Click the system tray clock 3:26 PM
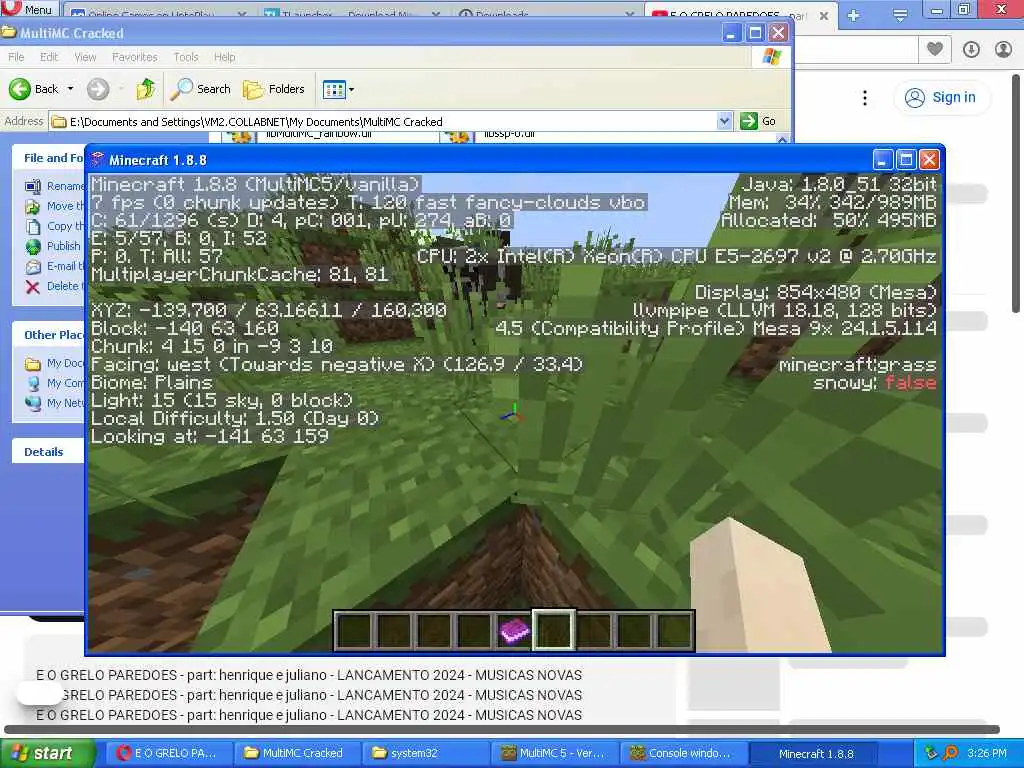This screenshot has width=1024, height=768. tap(987, 753)
